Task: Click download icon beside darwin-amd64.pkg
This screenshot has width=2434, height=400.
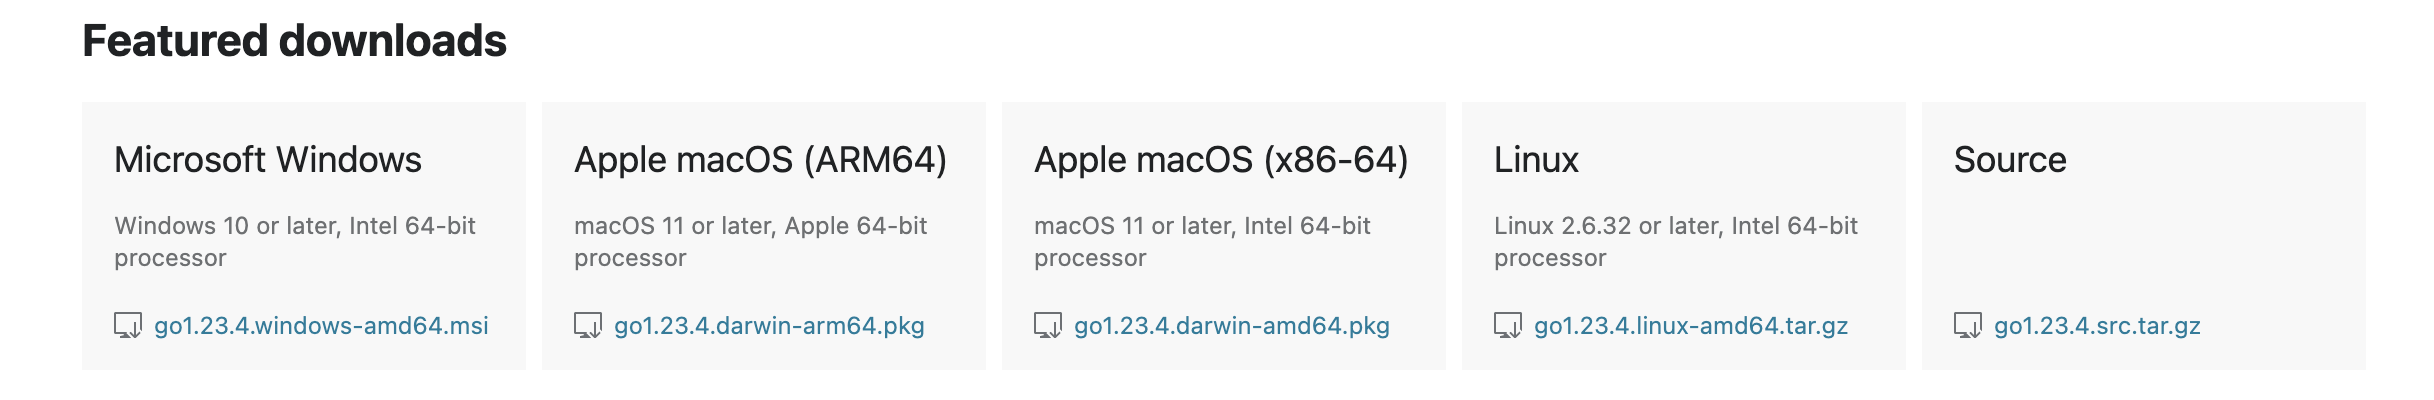Action: point(1048,326)
